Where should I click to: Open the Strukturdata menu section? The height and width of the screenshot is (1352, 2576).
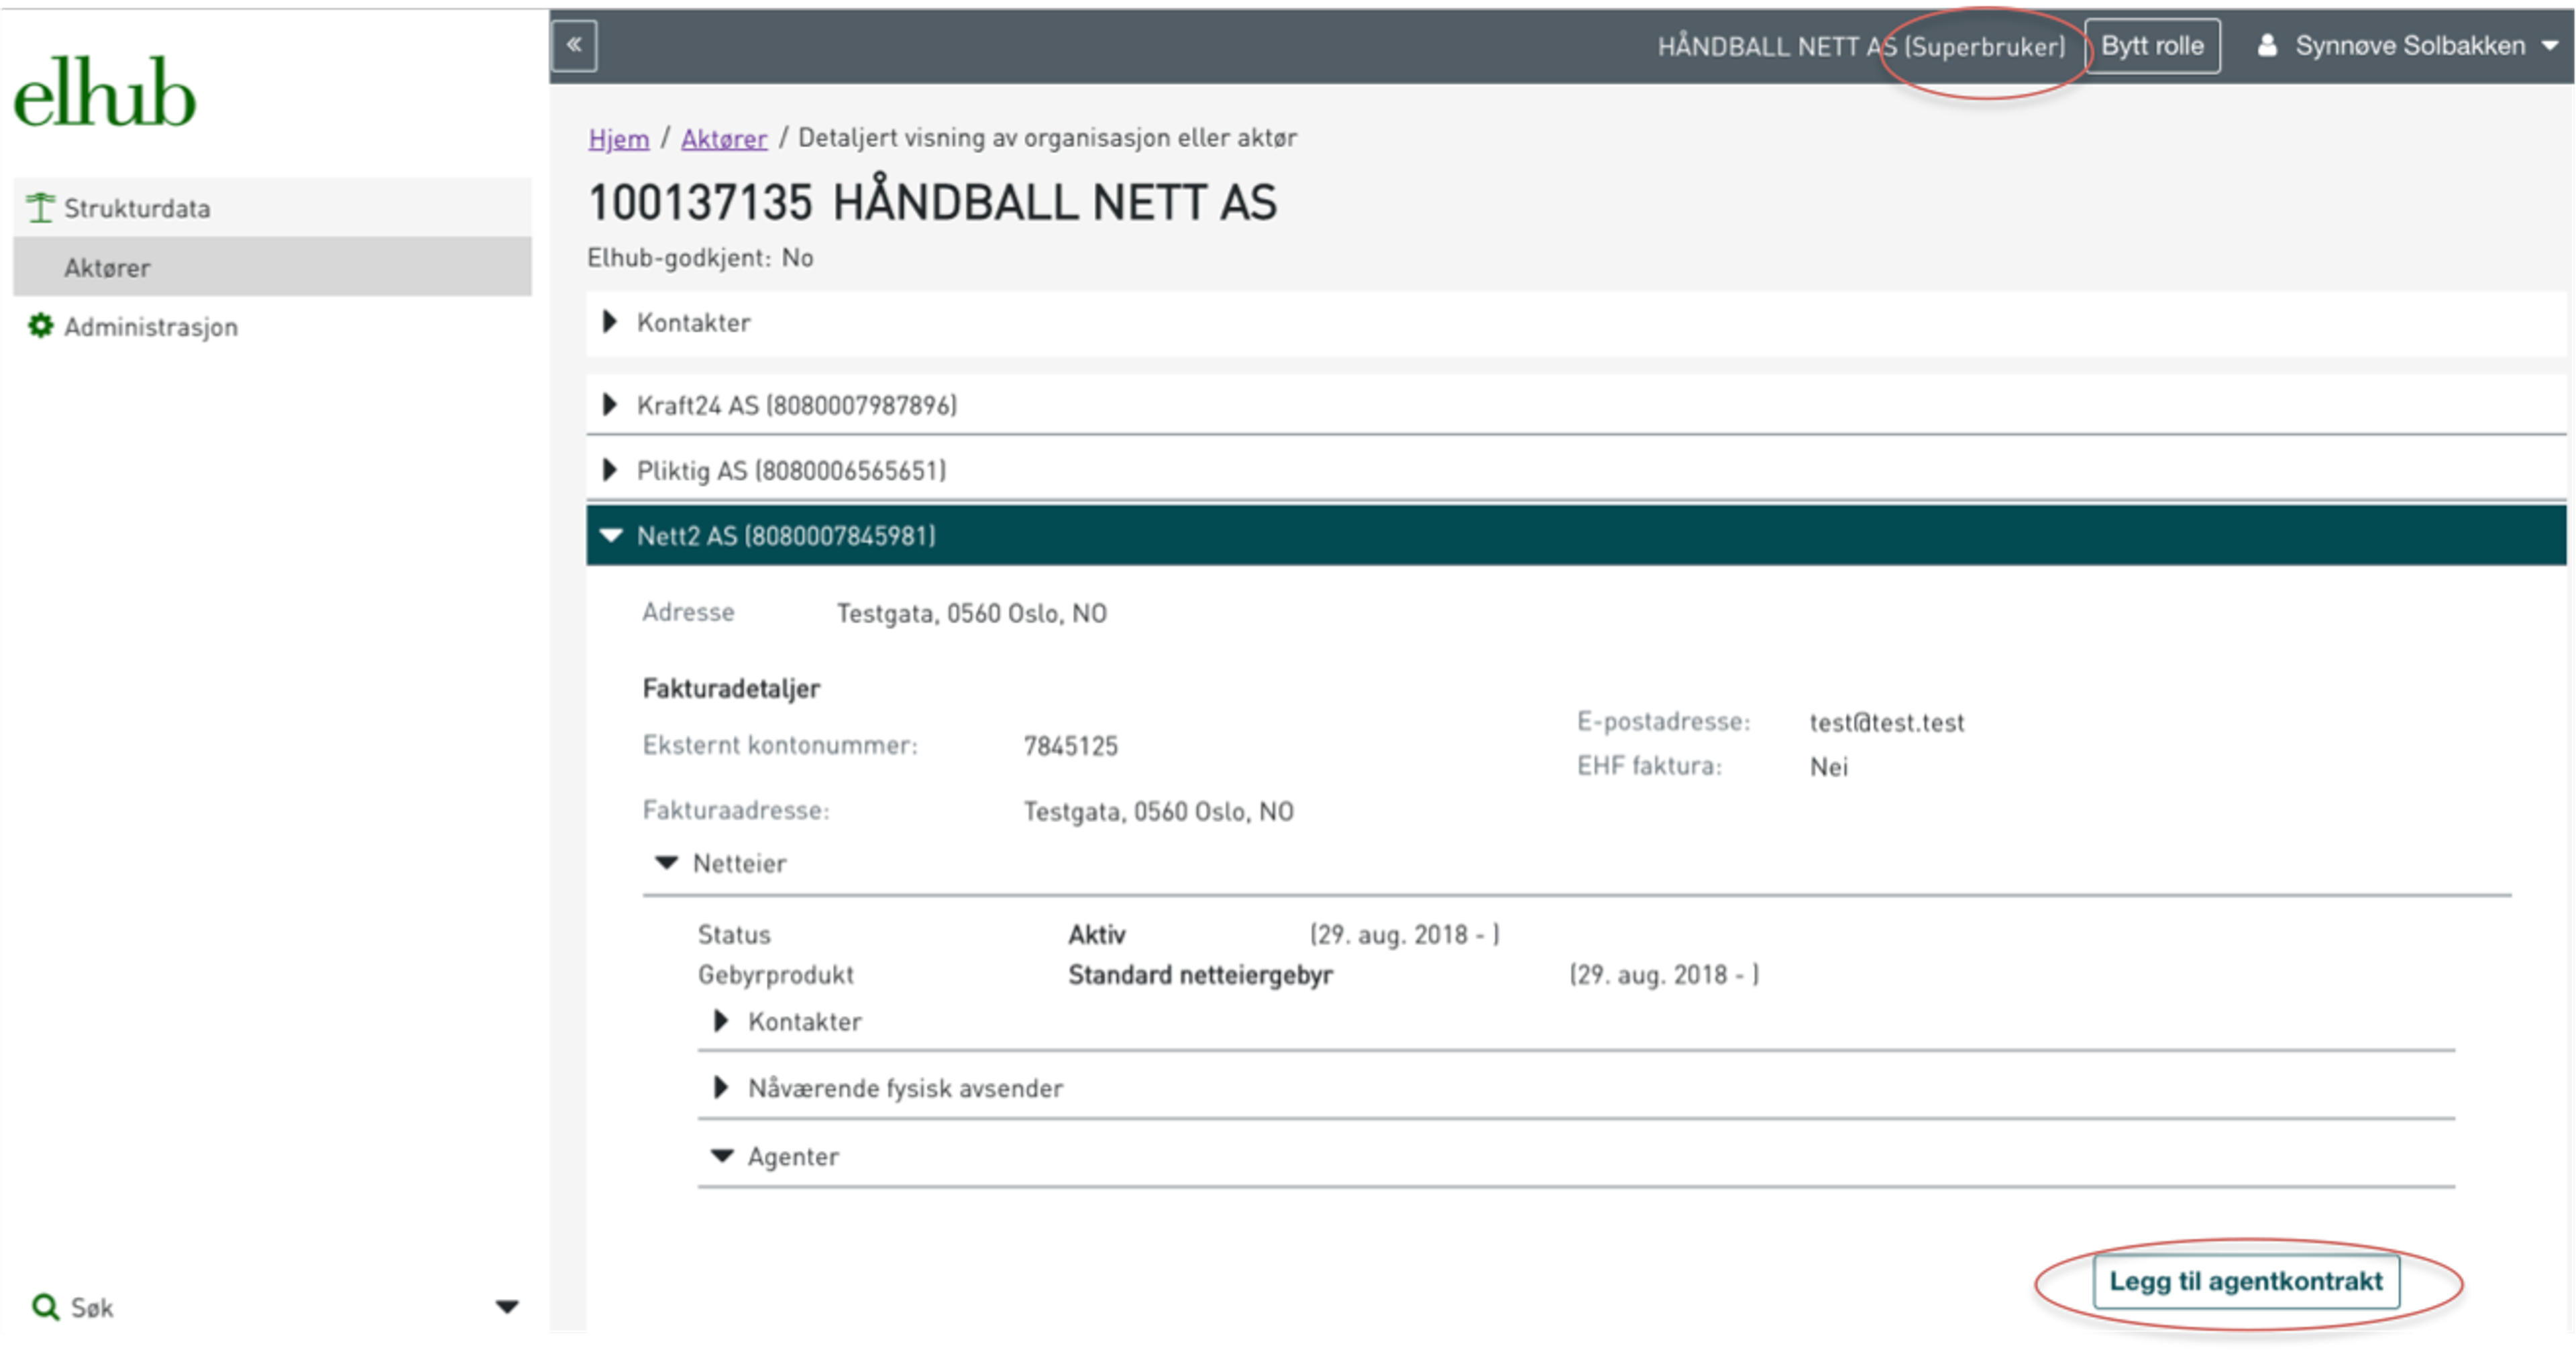272,208
